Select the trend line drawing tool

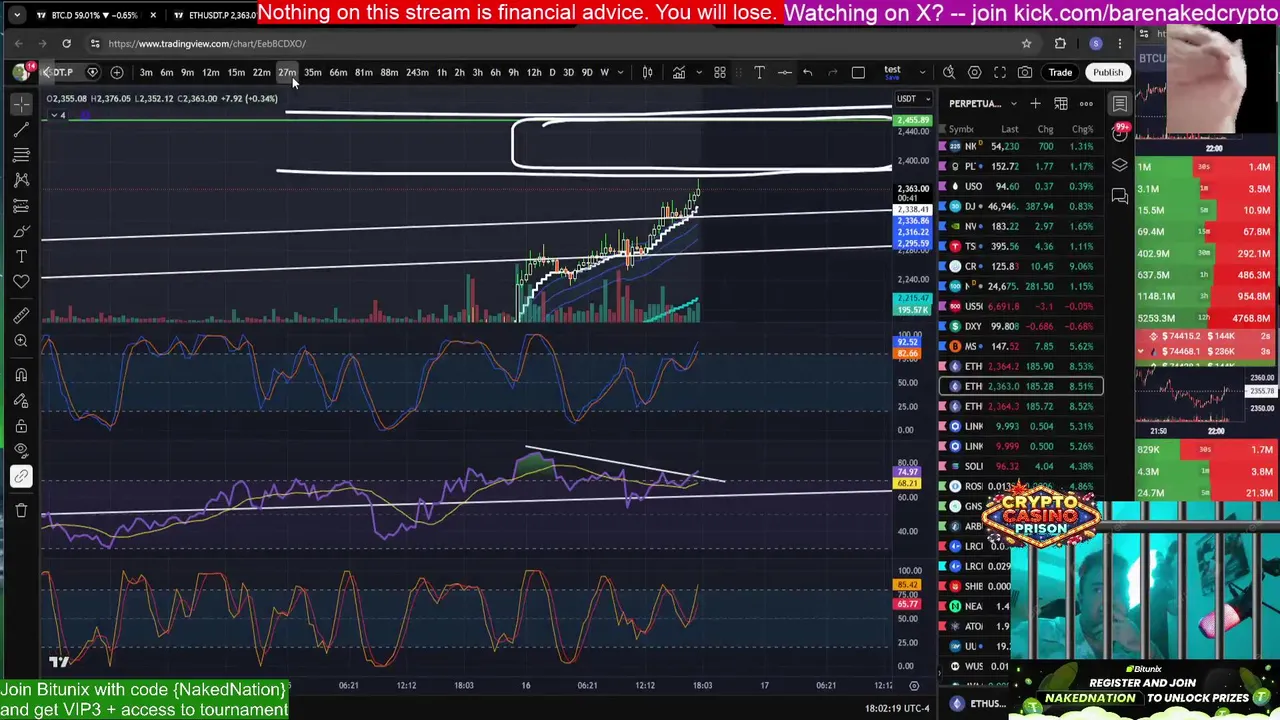(21, 130)
